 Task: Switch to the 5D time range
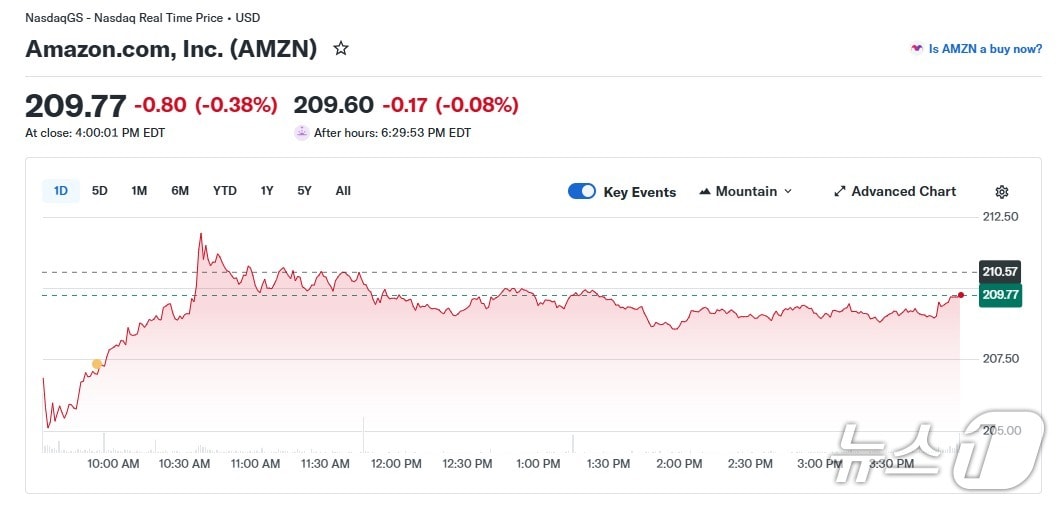click(x=100, y=190)
